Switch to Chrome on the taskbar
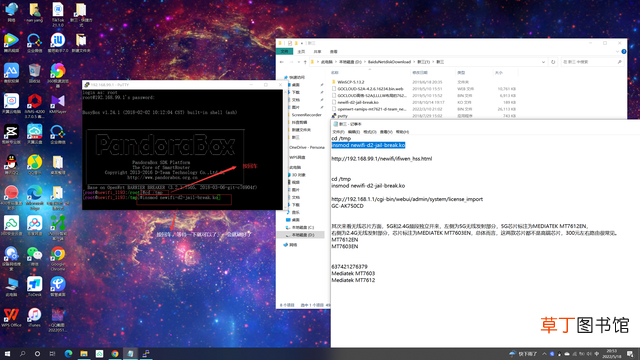 115,353
